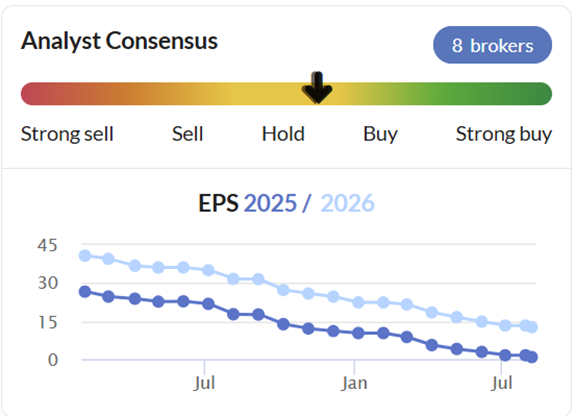This screenshot has width=575, height=416.
Task: Select the Hold rating label
Action: [x=283, y=134]
